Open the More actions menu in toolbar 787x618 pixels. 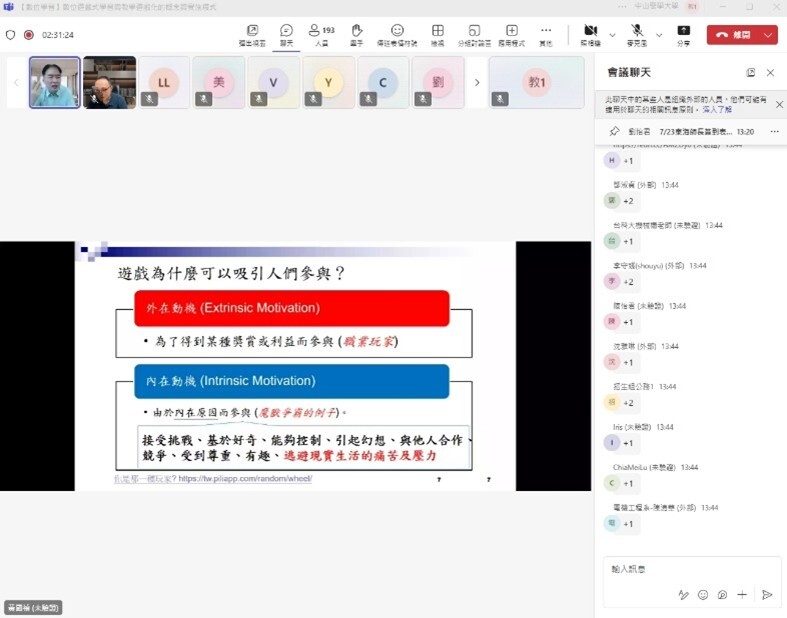coord(545,34)
